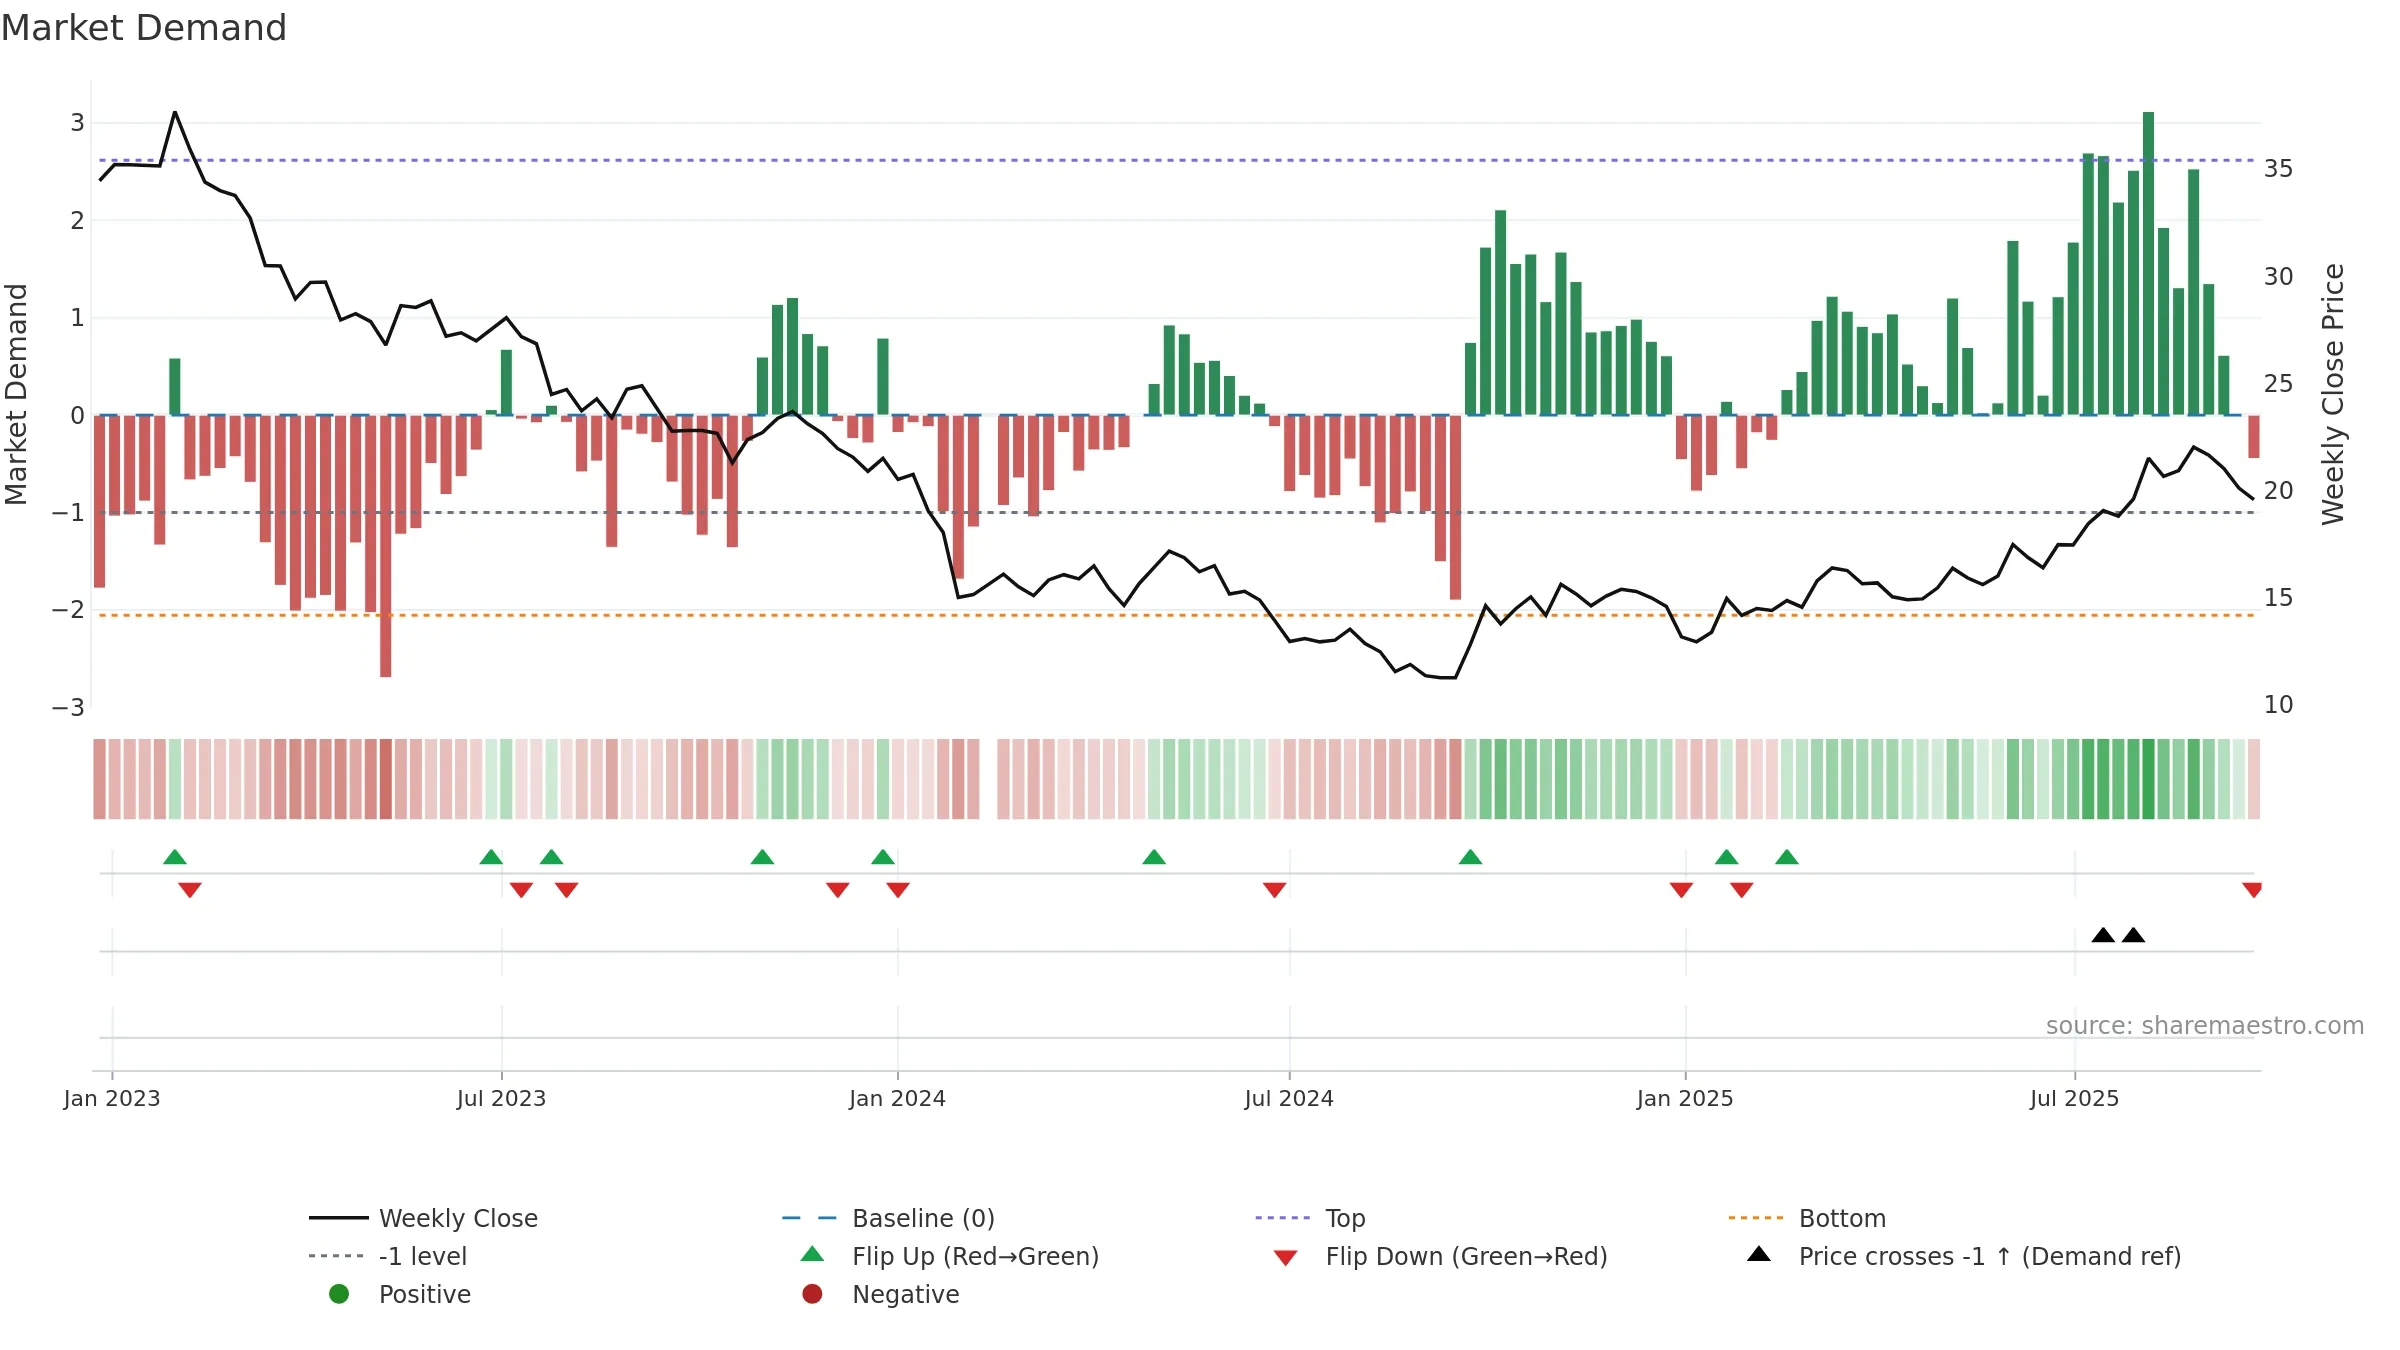Click the darkest red heat strip cell

click(x=386, y=779)
